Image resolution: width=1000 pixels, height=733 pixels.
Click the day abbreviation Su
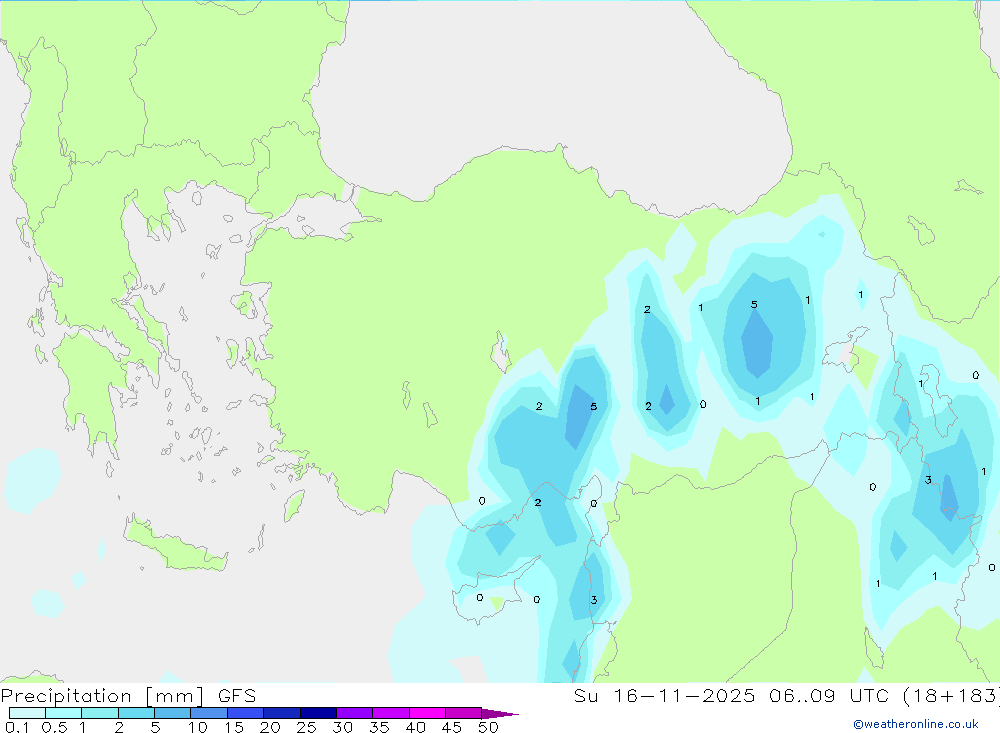pos(586,696)
